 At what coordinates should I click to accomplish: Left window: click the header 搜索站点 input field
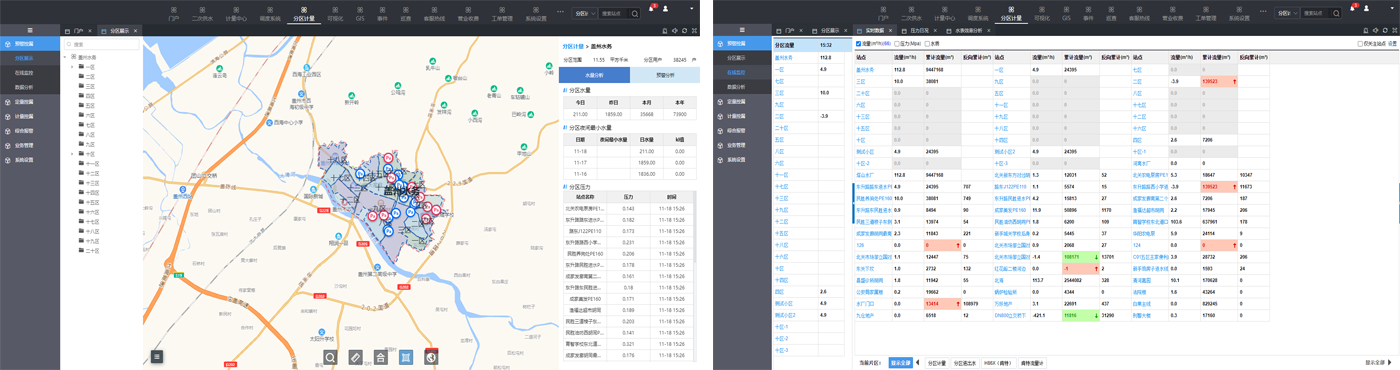pos(615,13)
